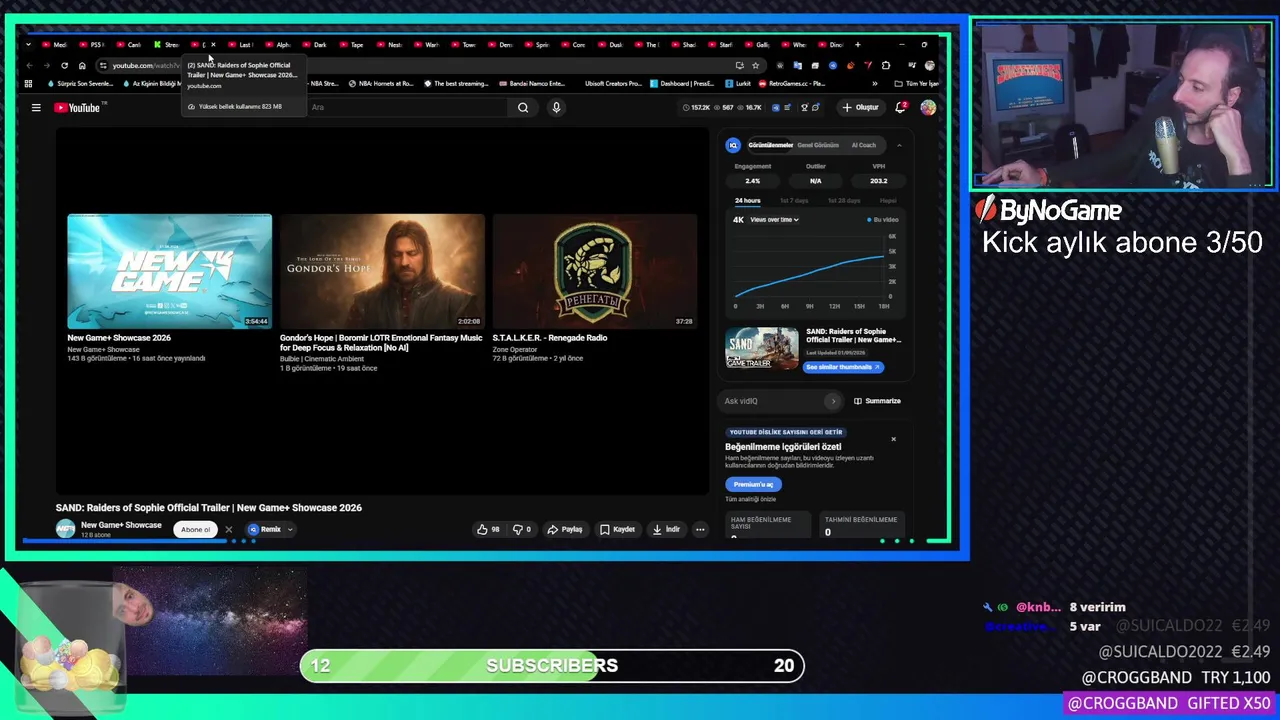Select the 24 hours range tab
The width and height of the screenshot is (1280, 720).
pyautogui.click(x=747, y=201)
